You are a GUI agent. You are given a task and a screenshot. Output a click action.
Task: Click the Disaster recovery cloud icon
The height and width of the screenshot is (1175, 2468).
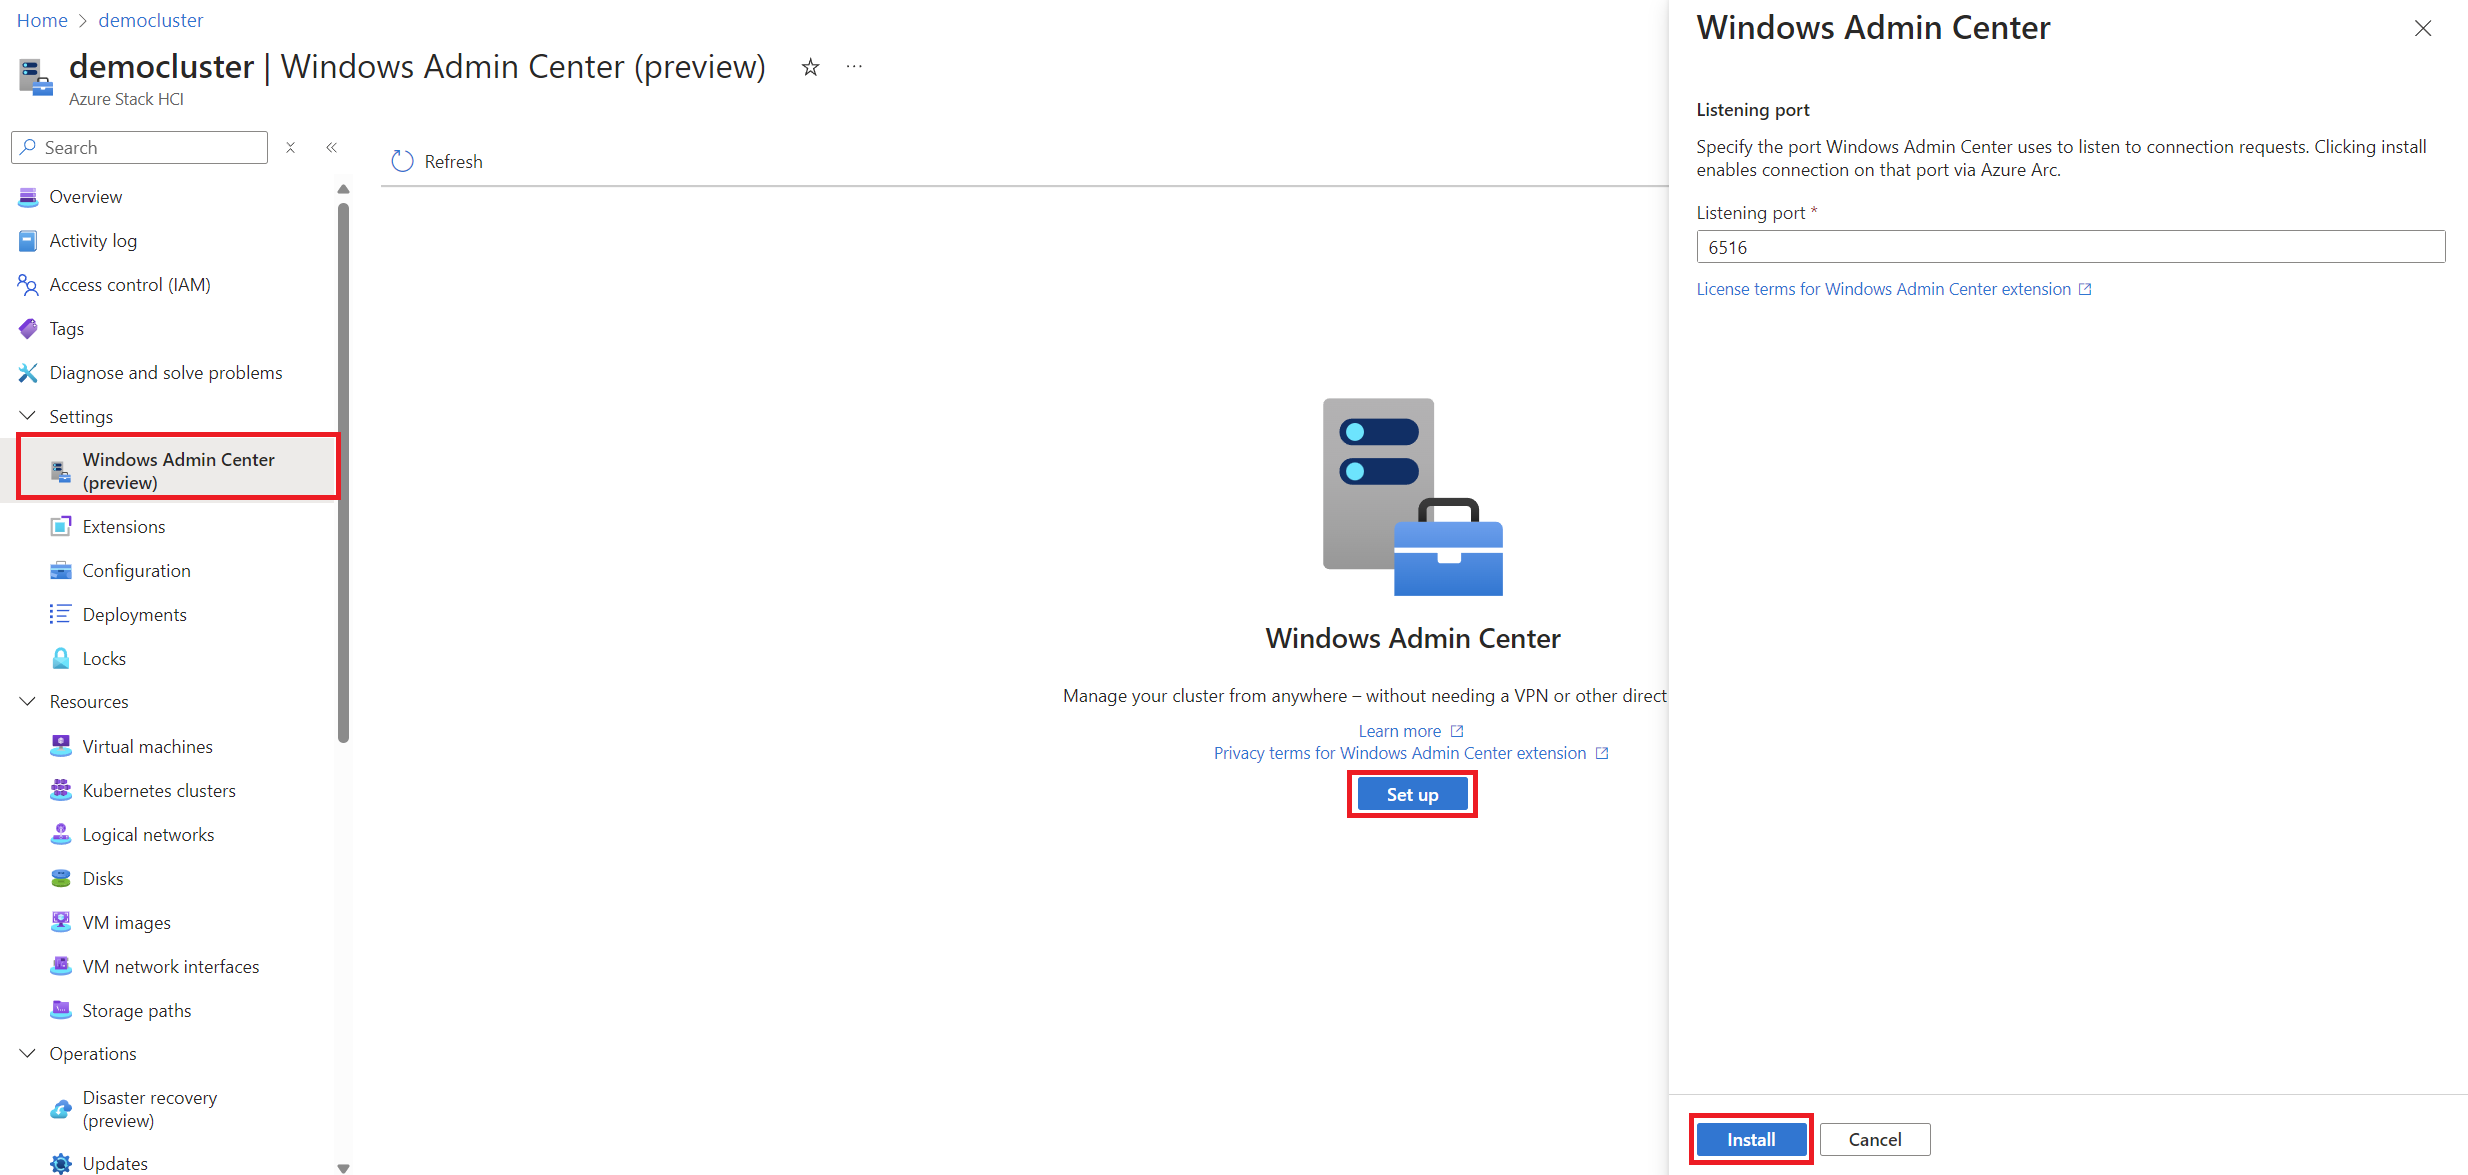pos(61,1109)
